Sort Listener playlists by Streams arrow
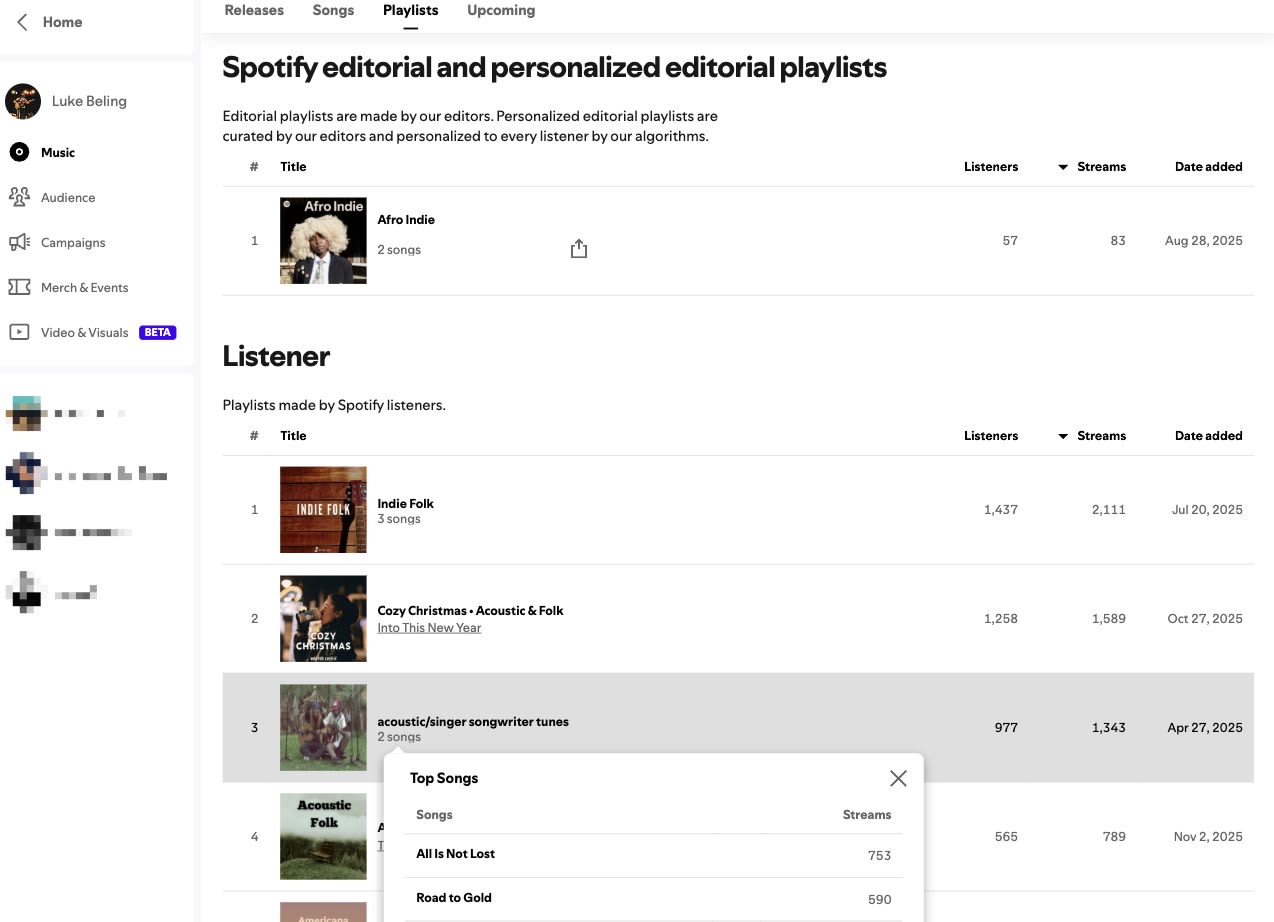Image resolution: width=1274 pixels, height=922 pixels. point(1063,436)
